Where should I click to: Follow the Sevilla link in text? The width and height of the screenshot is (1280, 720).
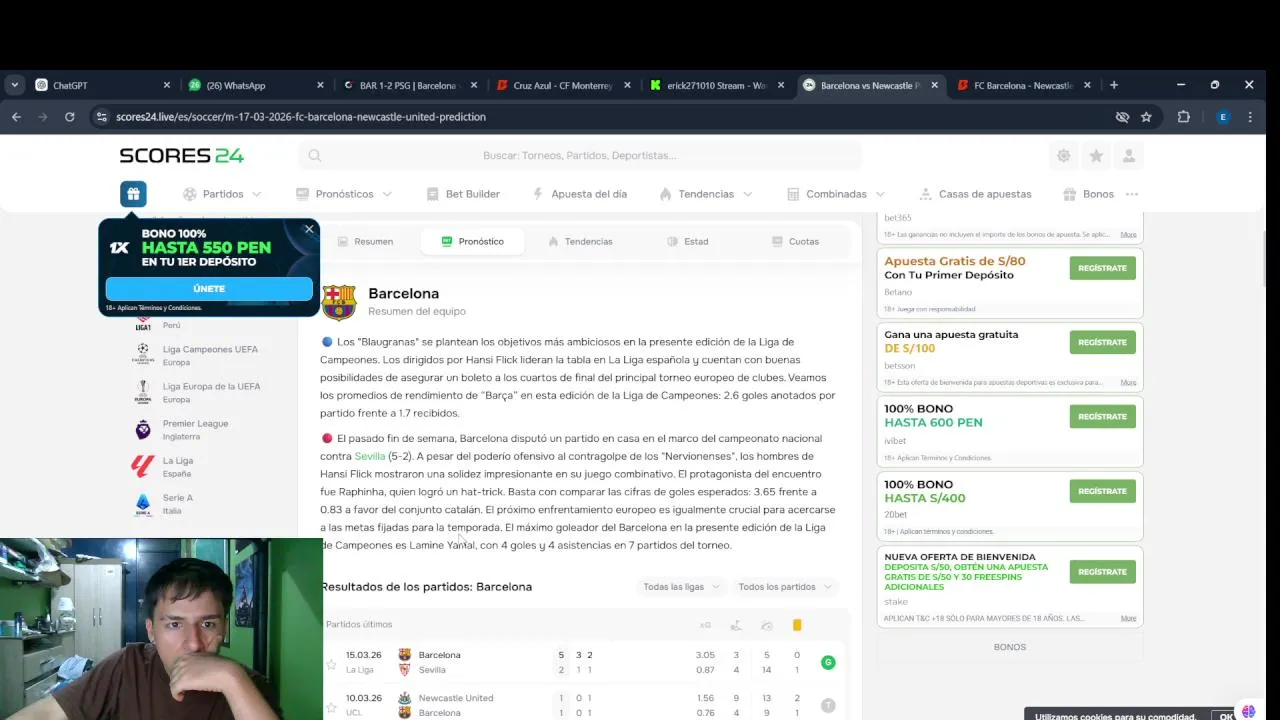pyautogui.click(x=370, y=456)
